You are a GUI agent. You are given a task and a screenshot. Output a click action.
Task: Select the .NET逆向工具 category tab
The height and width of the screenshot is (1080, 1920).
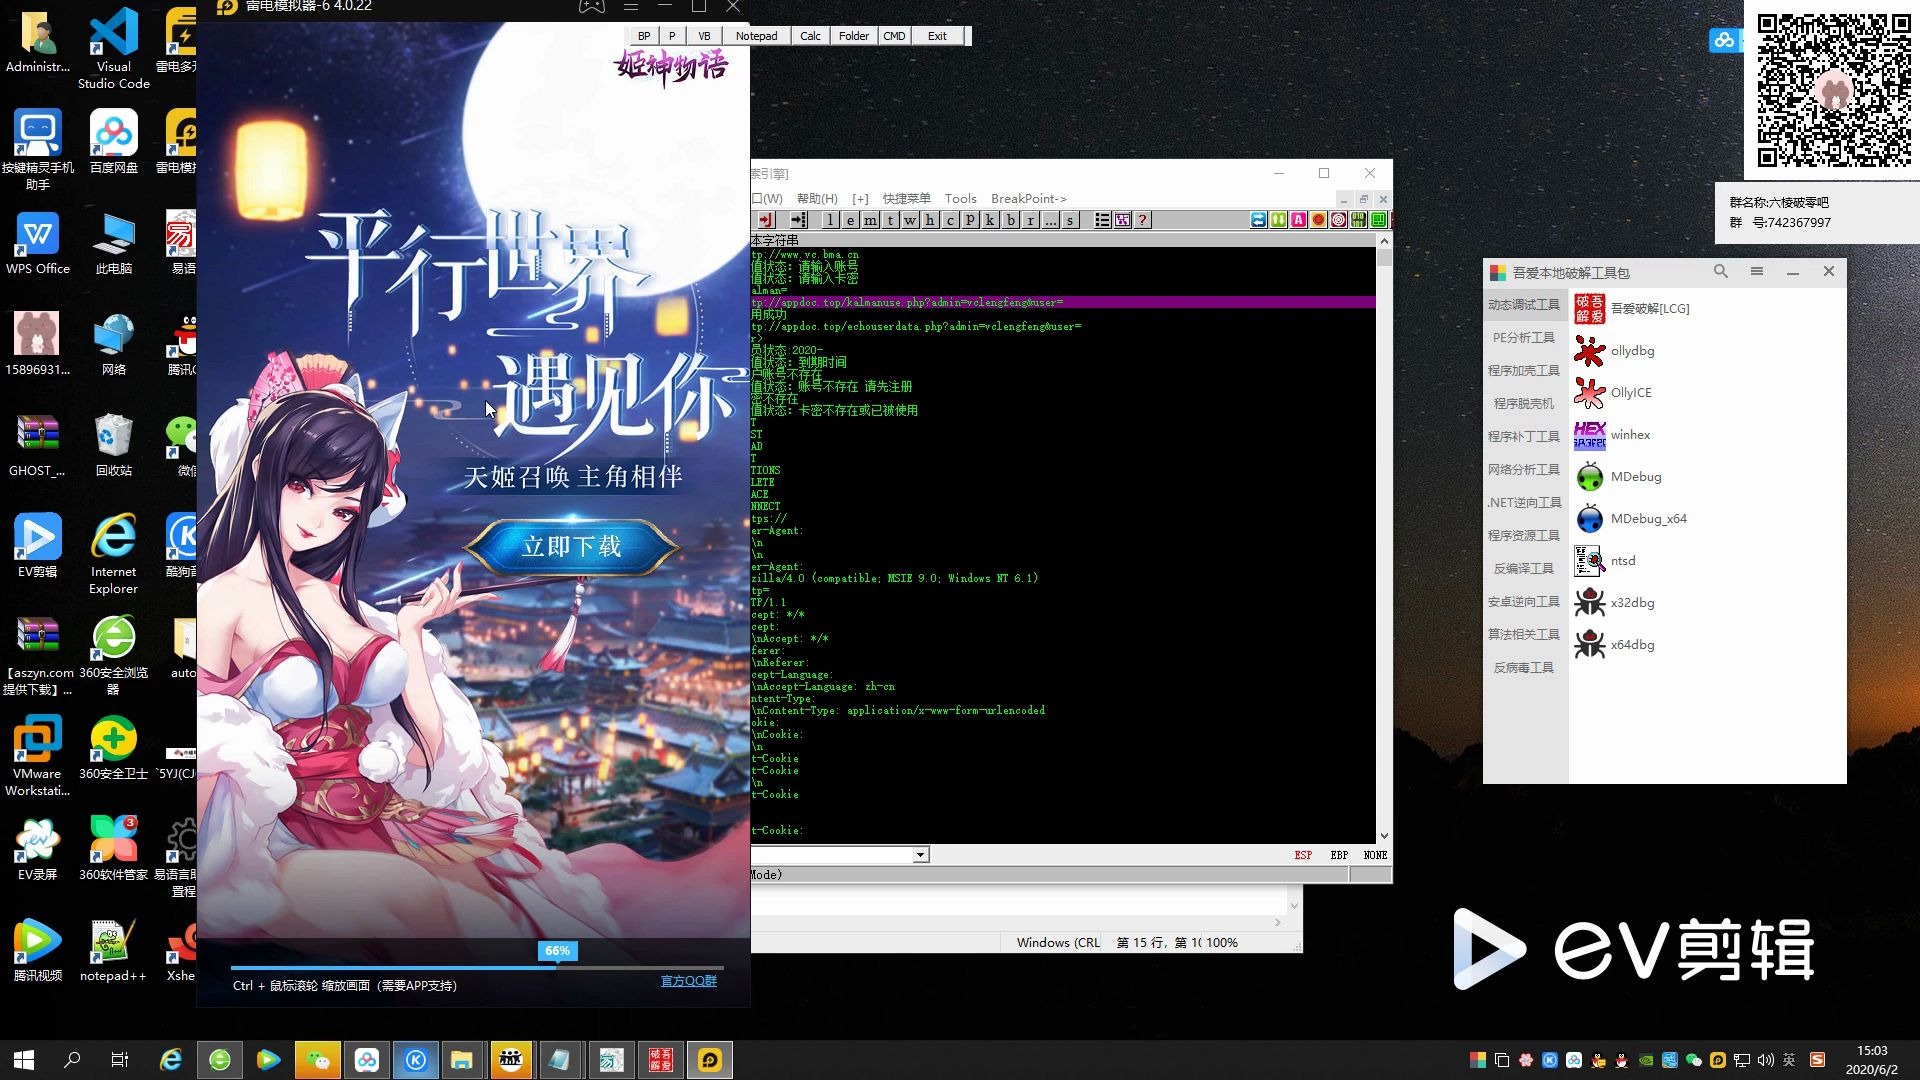tap(1524, 503)
